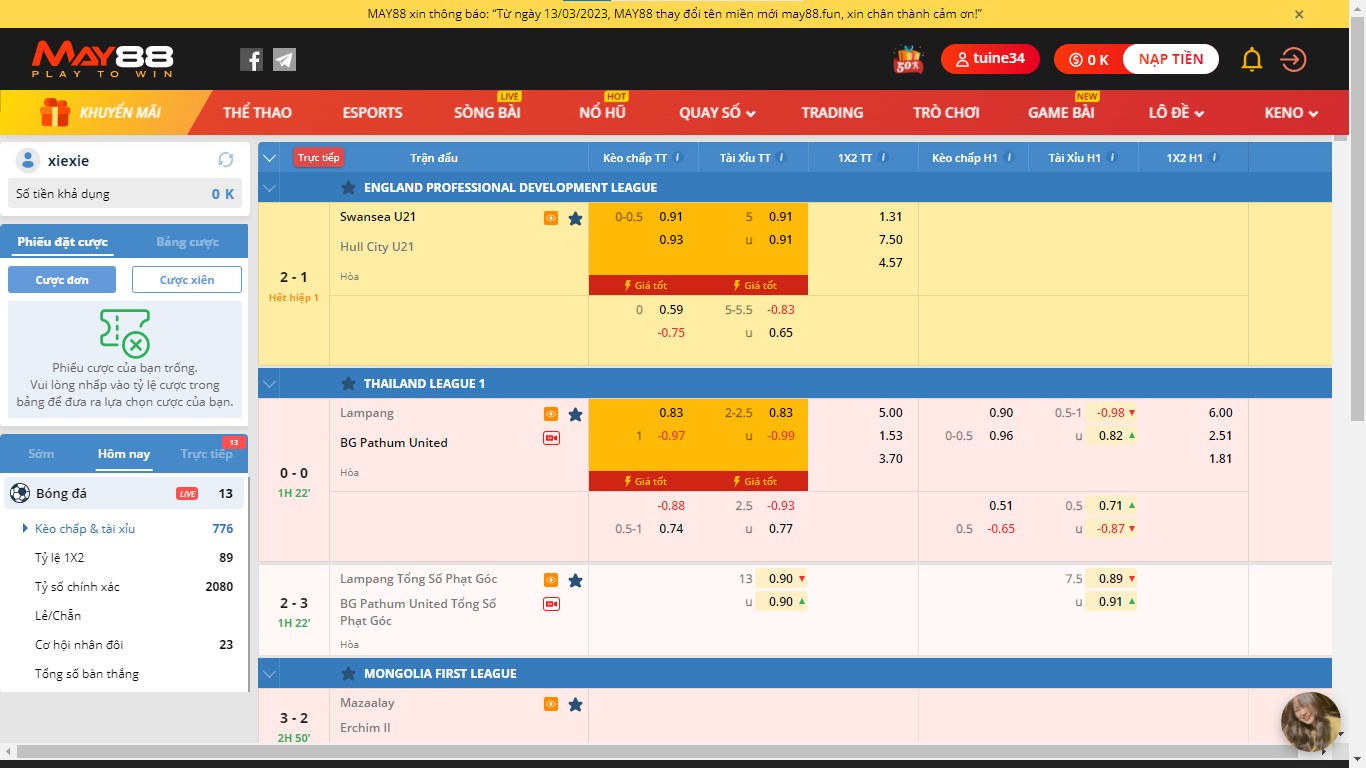Close the yellow announcement banner
Image resolution: width=1366 pixels, height=768 pixels.
coord(1299,14)
